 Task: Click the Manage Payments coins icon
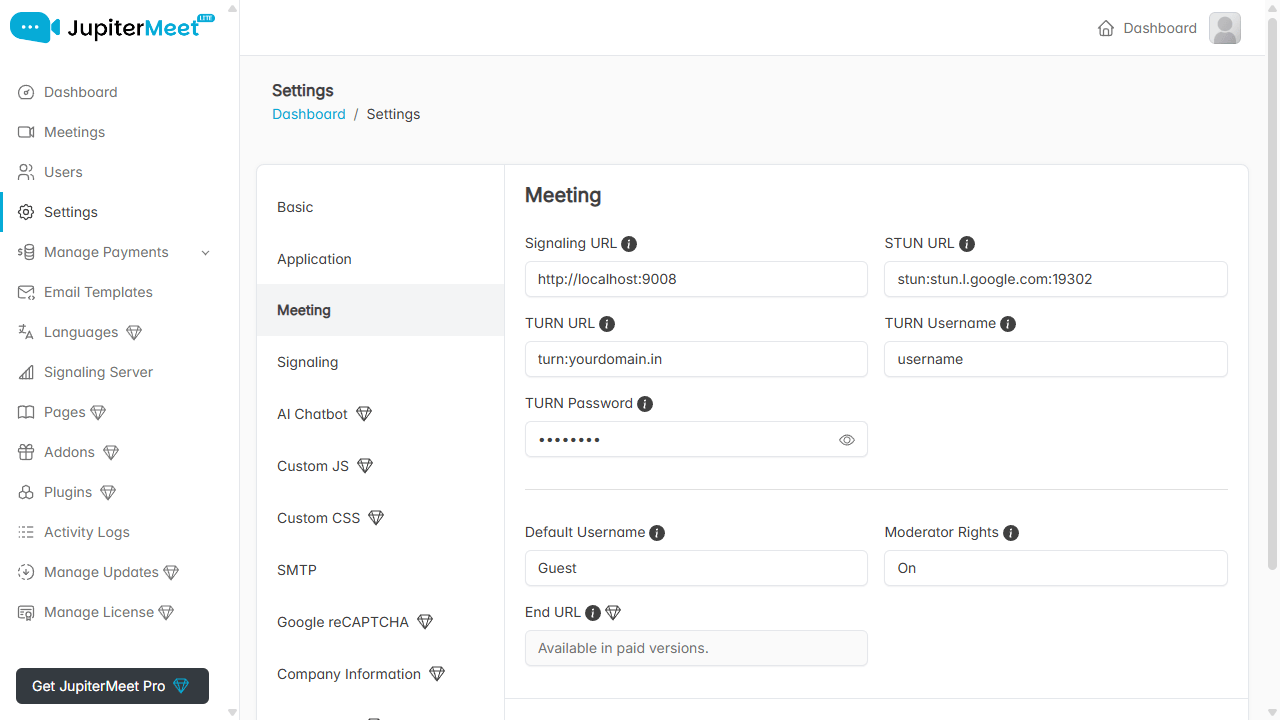(26, 252)
